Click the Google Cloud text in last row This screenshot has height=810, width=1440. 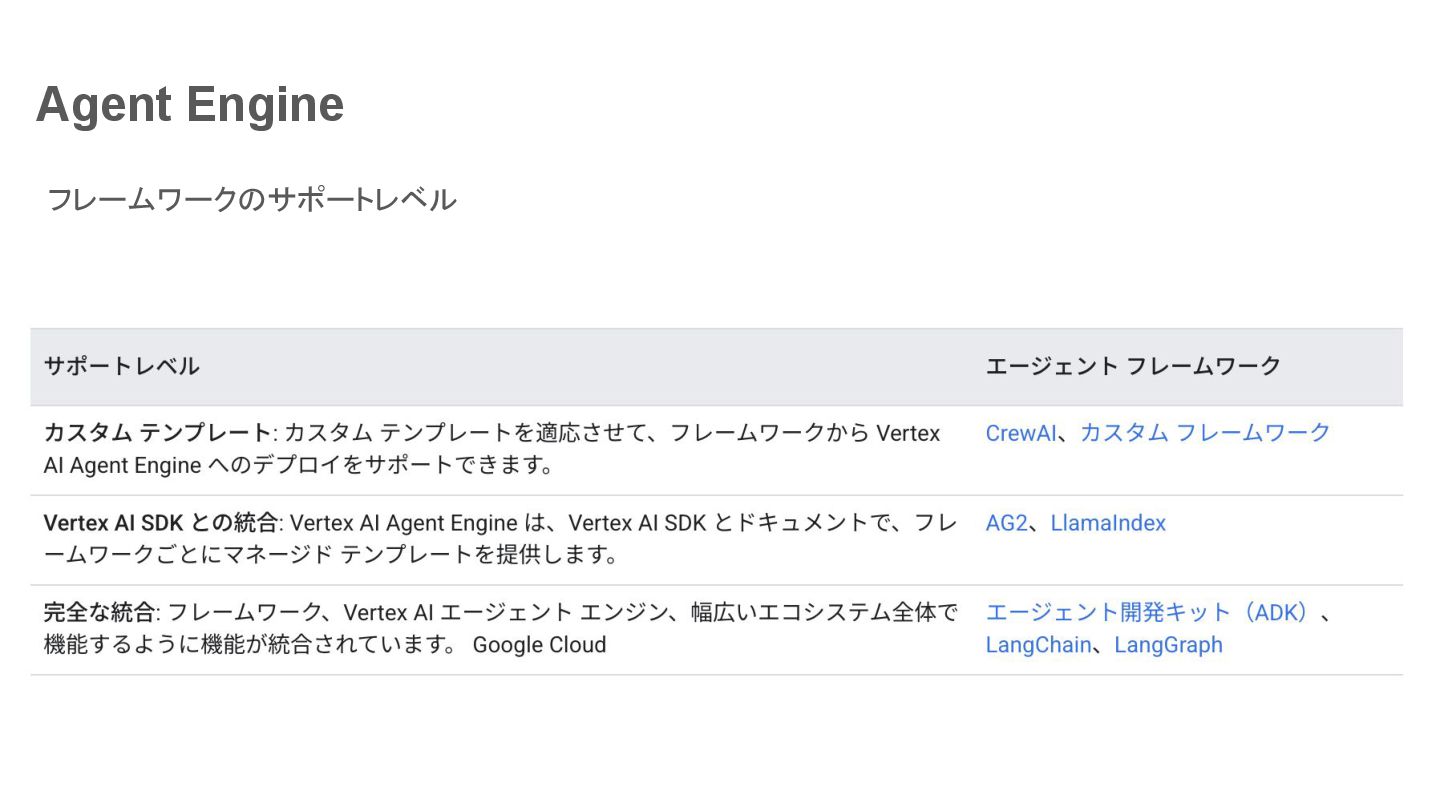pos(539,645)
